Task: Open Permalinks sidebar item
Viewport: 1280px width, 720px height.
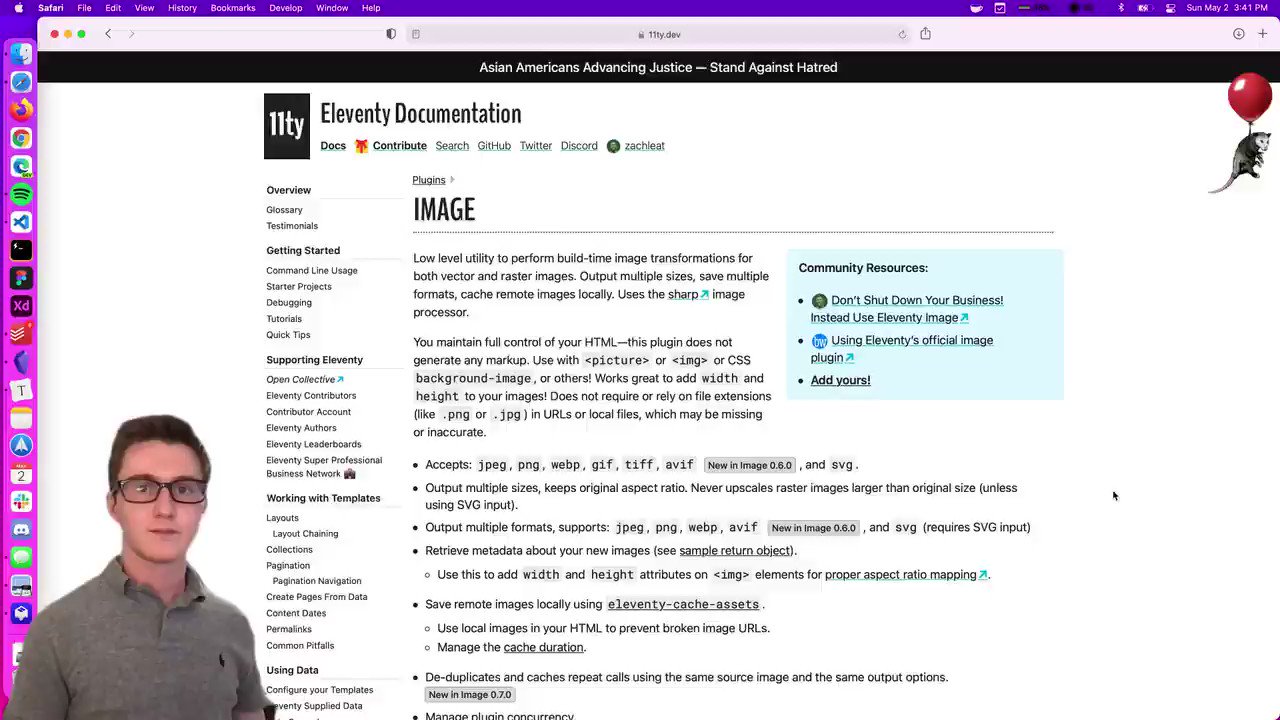Action: click(289, 630)
